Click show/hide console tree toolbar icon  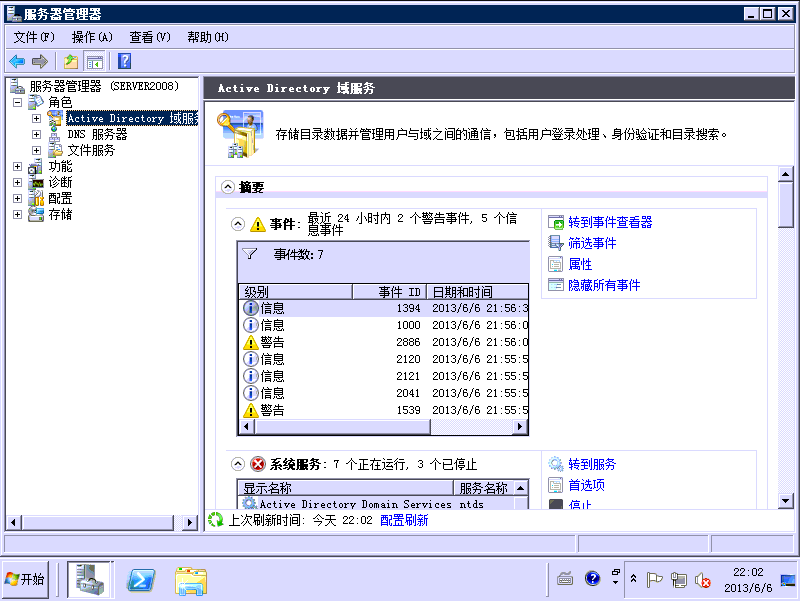pos(95,62)
